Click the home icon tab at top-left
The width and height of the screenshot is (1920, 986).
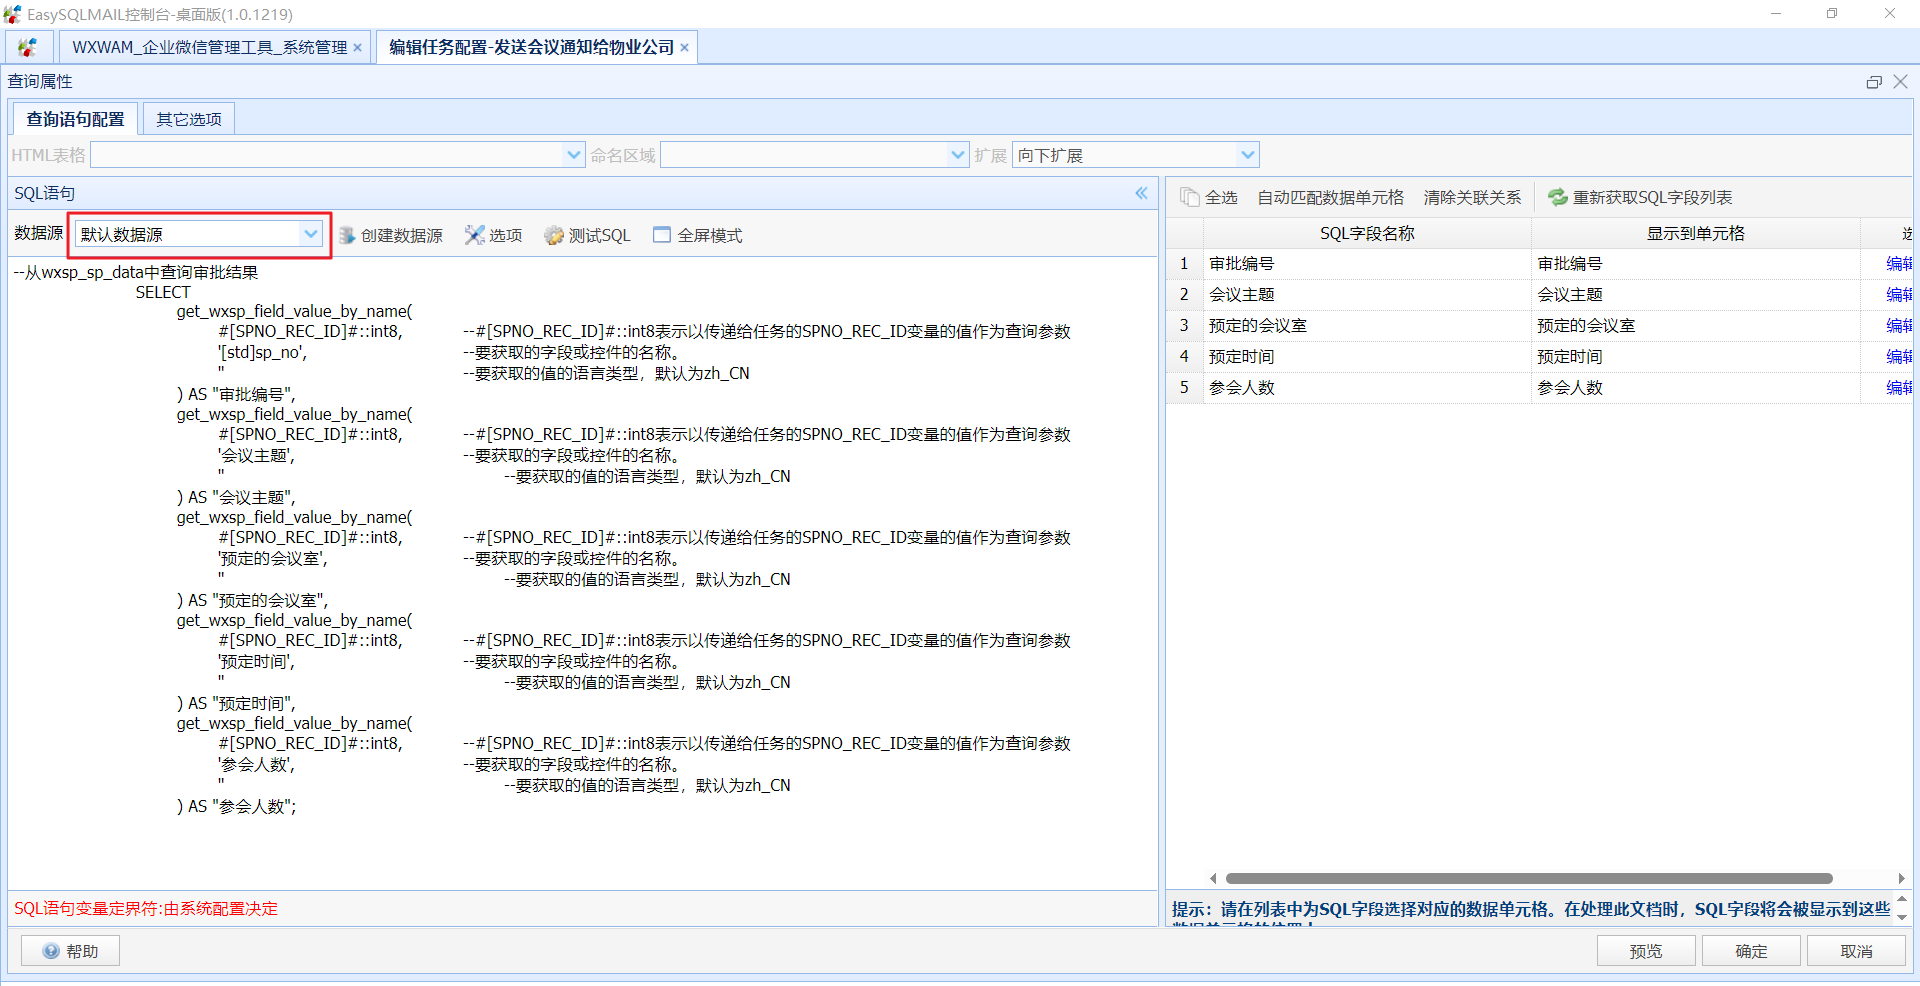click(x=28, y=47)
